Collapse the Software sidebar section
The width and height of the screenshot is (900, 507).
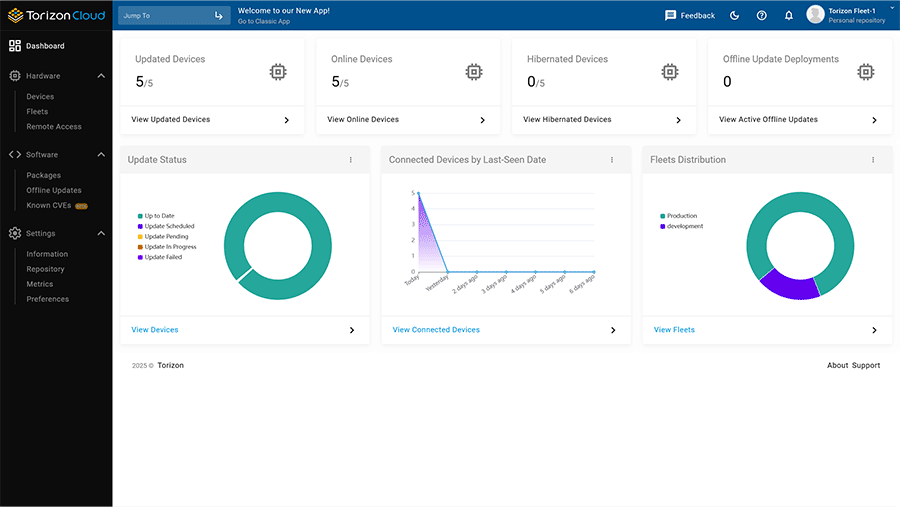tap(101, 155)
